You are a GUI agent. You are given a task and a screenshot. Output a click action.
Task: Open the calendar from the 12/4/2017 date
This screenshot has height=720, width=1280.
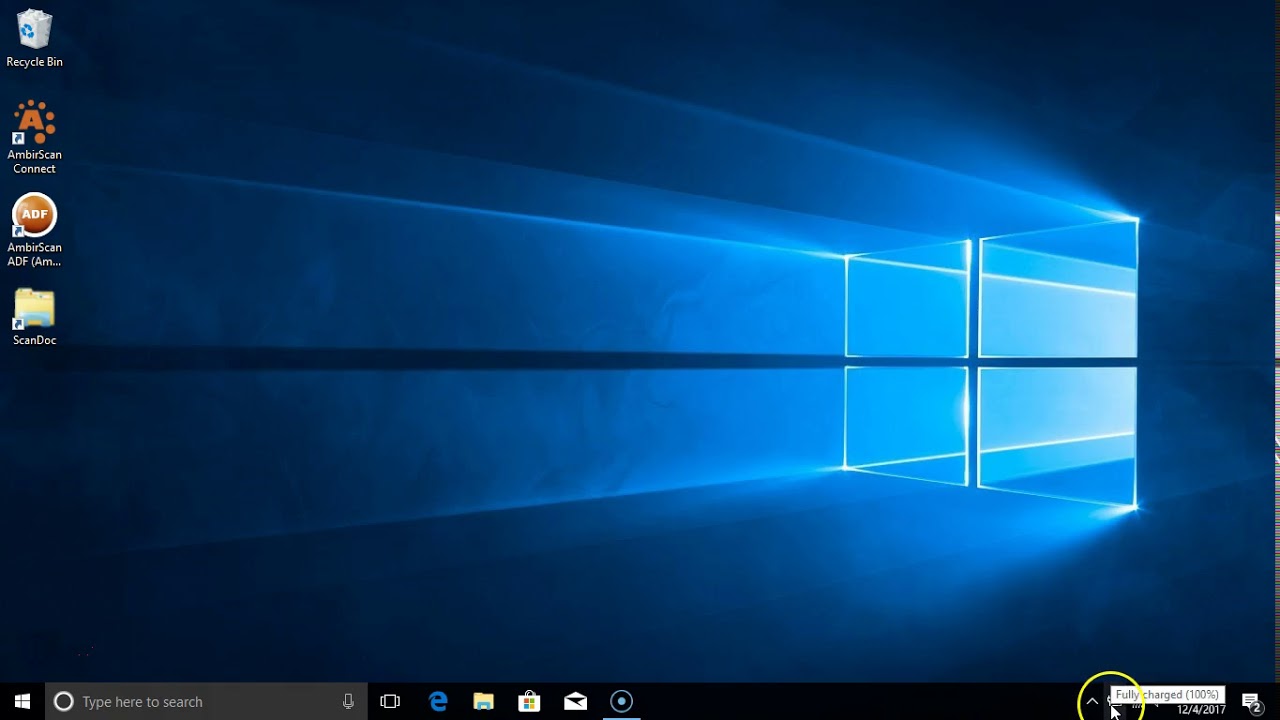pyautogui.click(x=1201, y=710)
